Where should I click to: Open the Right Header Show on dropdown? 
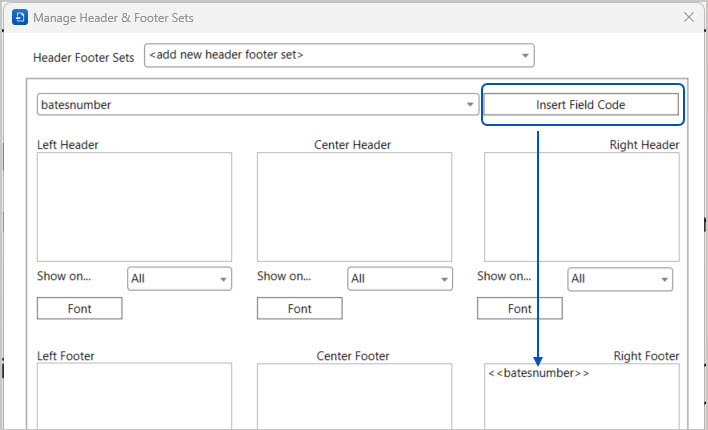620,279
